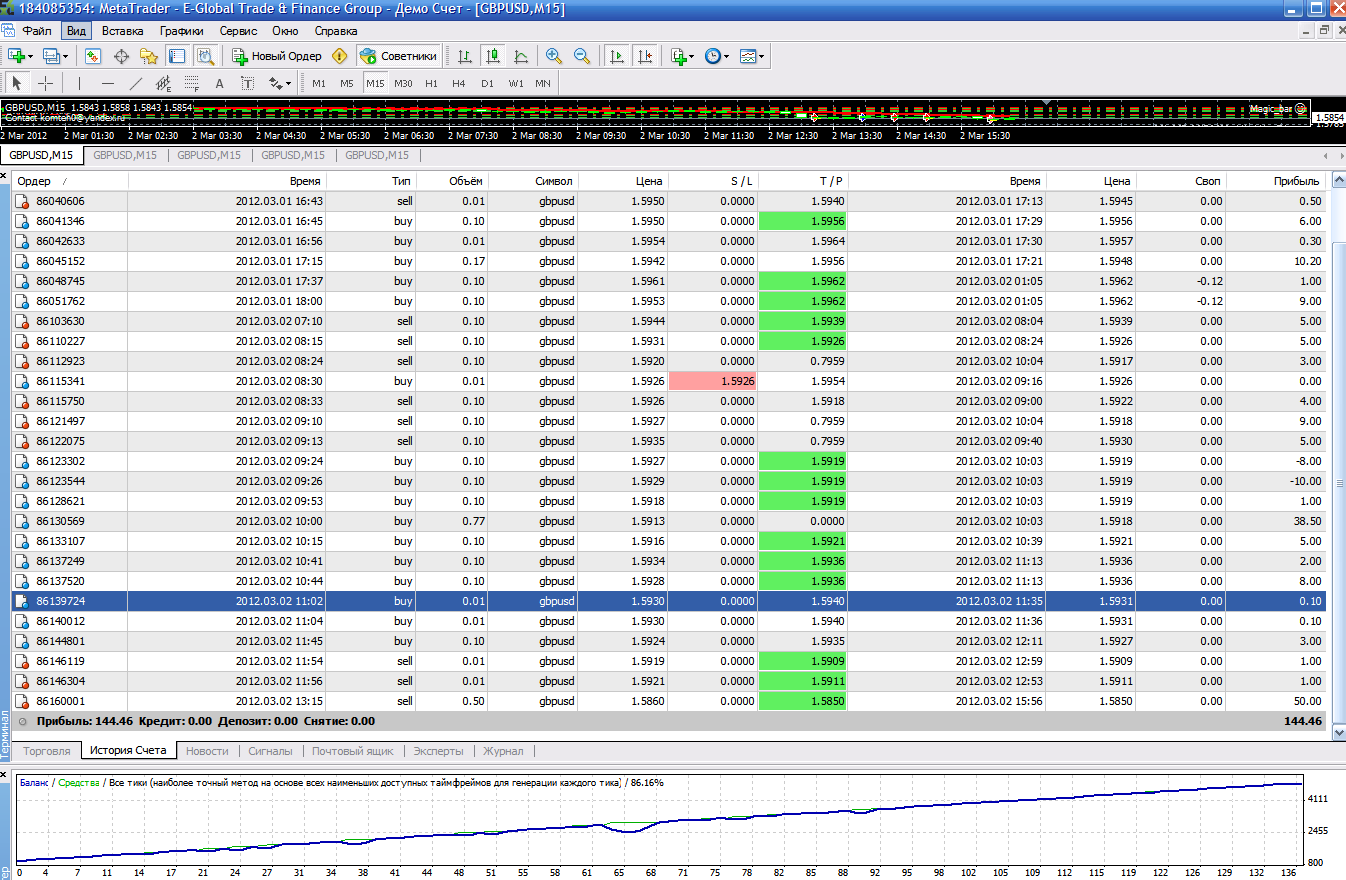Expand the New Chart dropdown arrow
The image size is (1346, 880).
pyautogui.click(x=31, y=56)
